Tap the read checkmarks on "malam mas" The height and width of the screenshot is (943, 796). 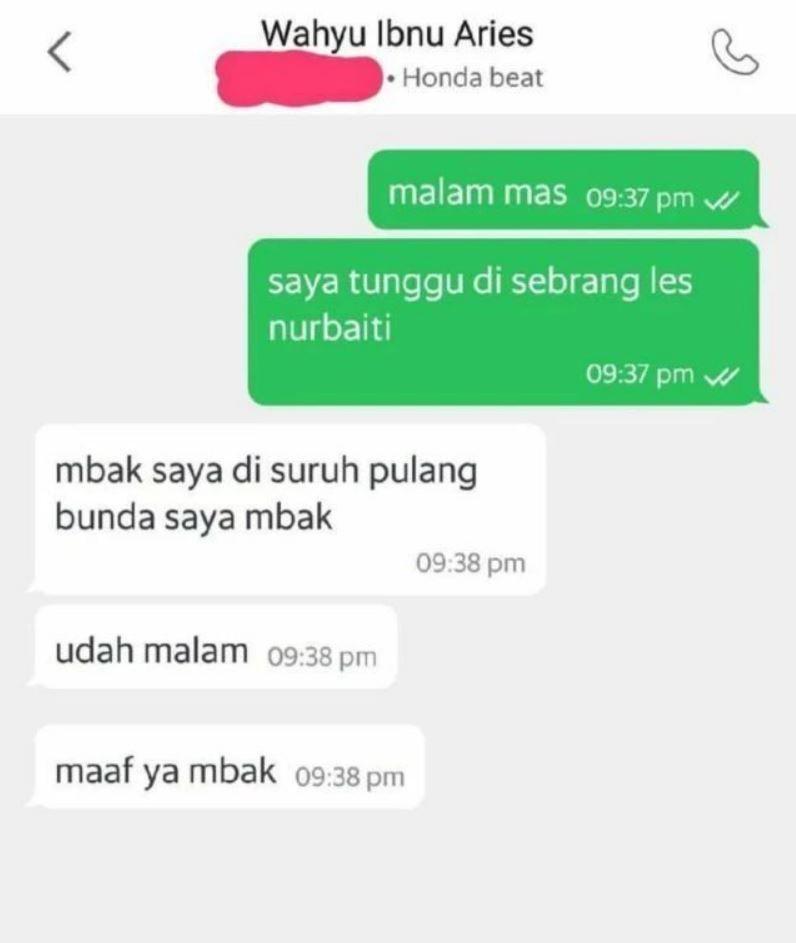[x=721, y=200]
